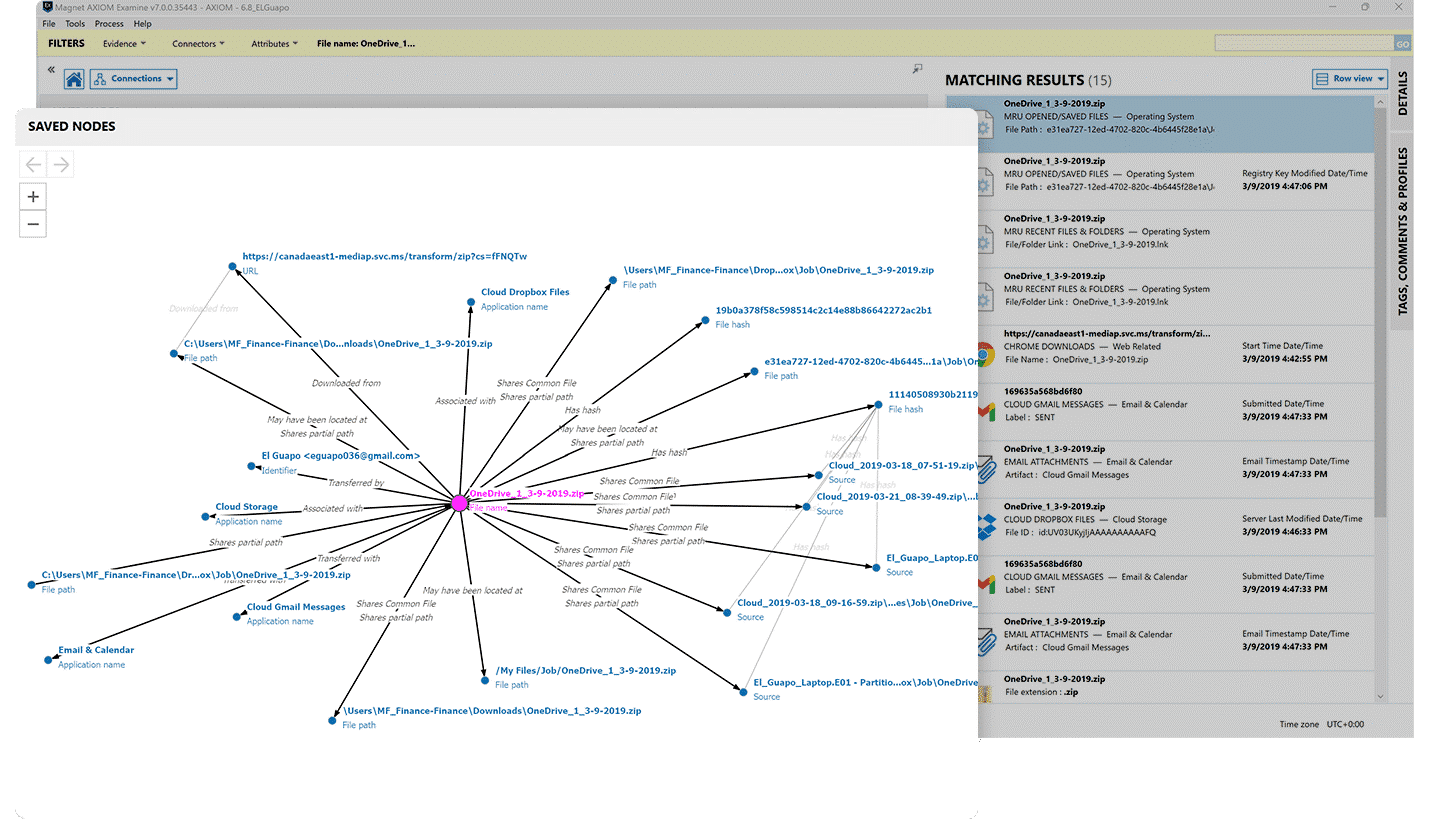This screenshot has height=840, width=1433.
Task: Select the Cloud_2019-03-21_08-39-49.zip source node
Action: coord(806,507)
